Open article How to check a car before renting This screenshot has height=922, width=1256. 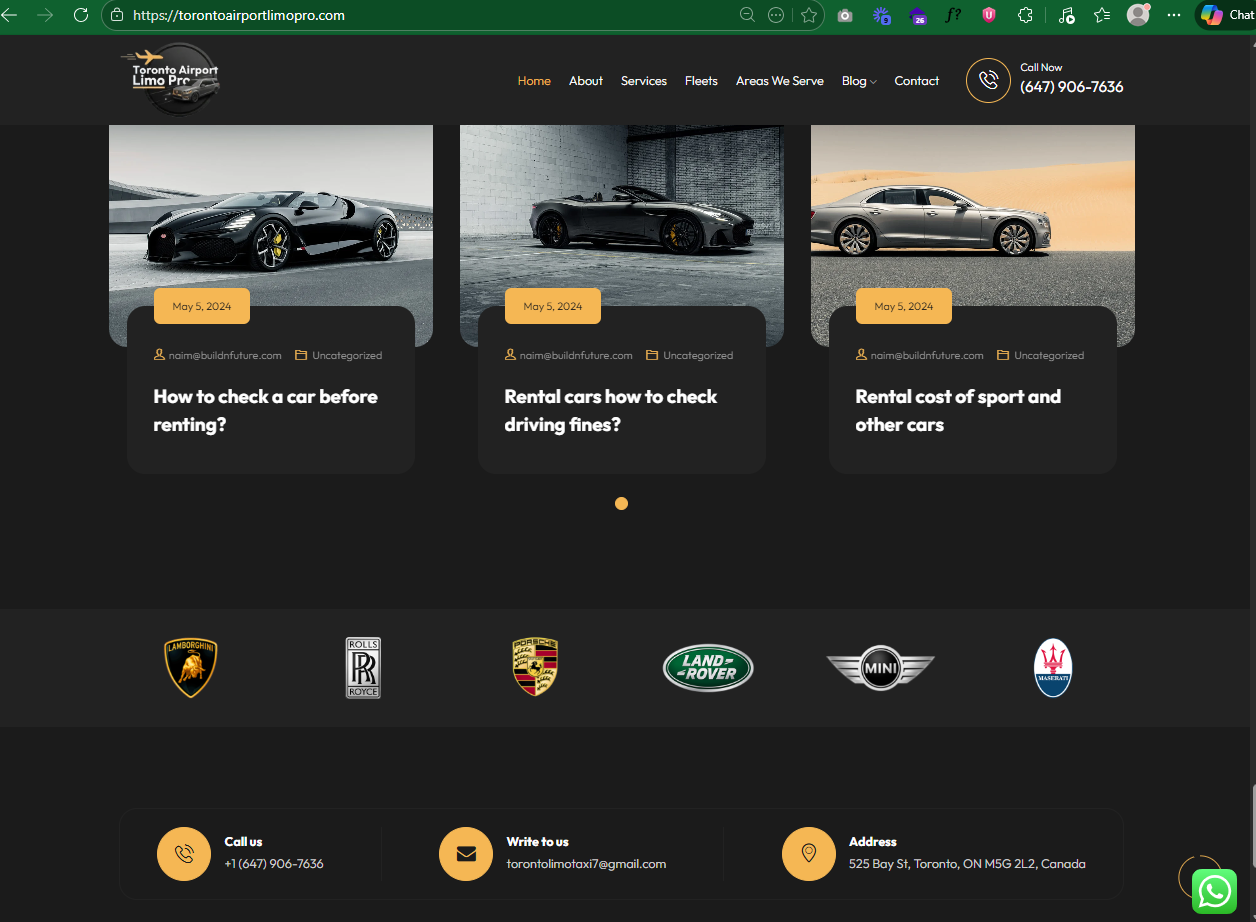[x=265, y=410]
